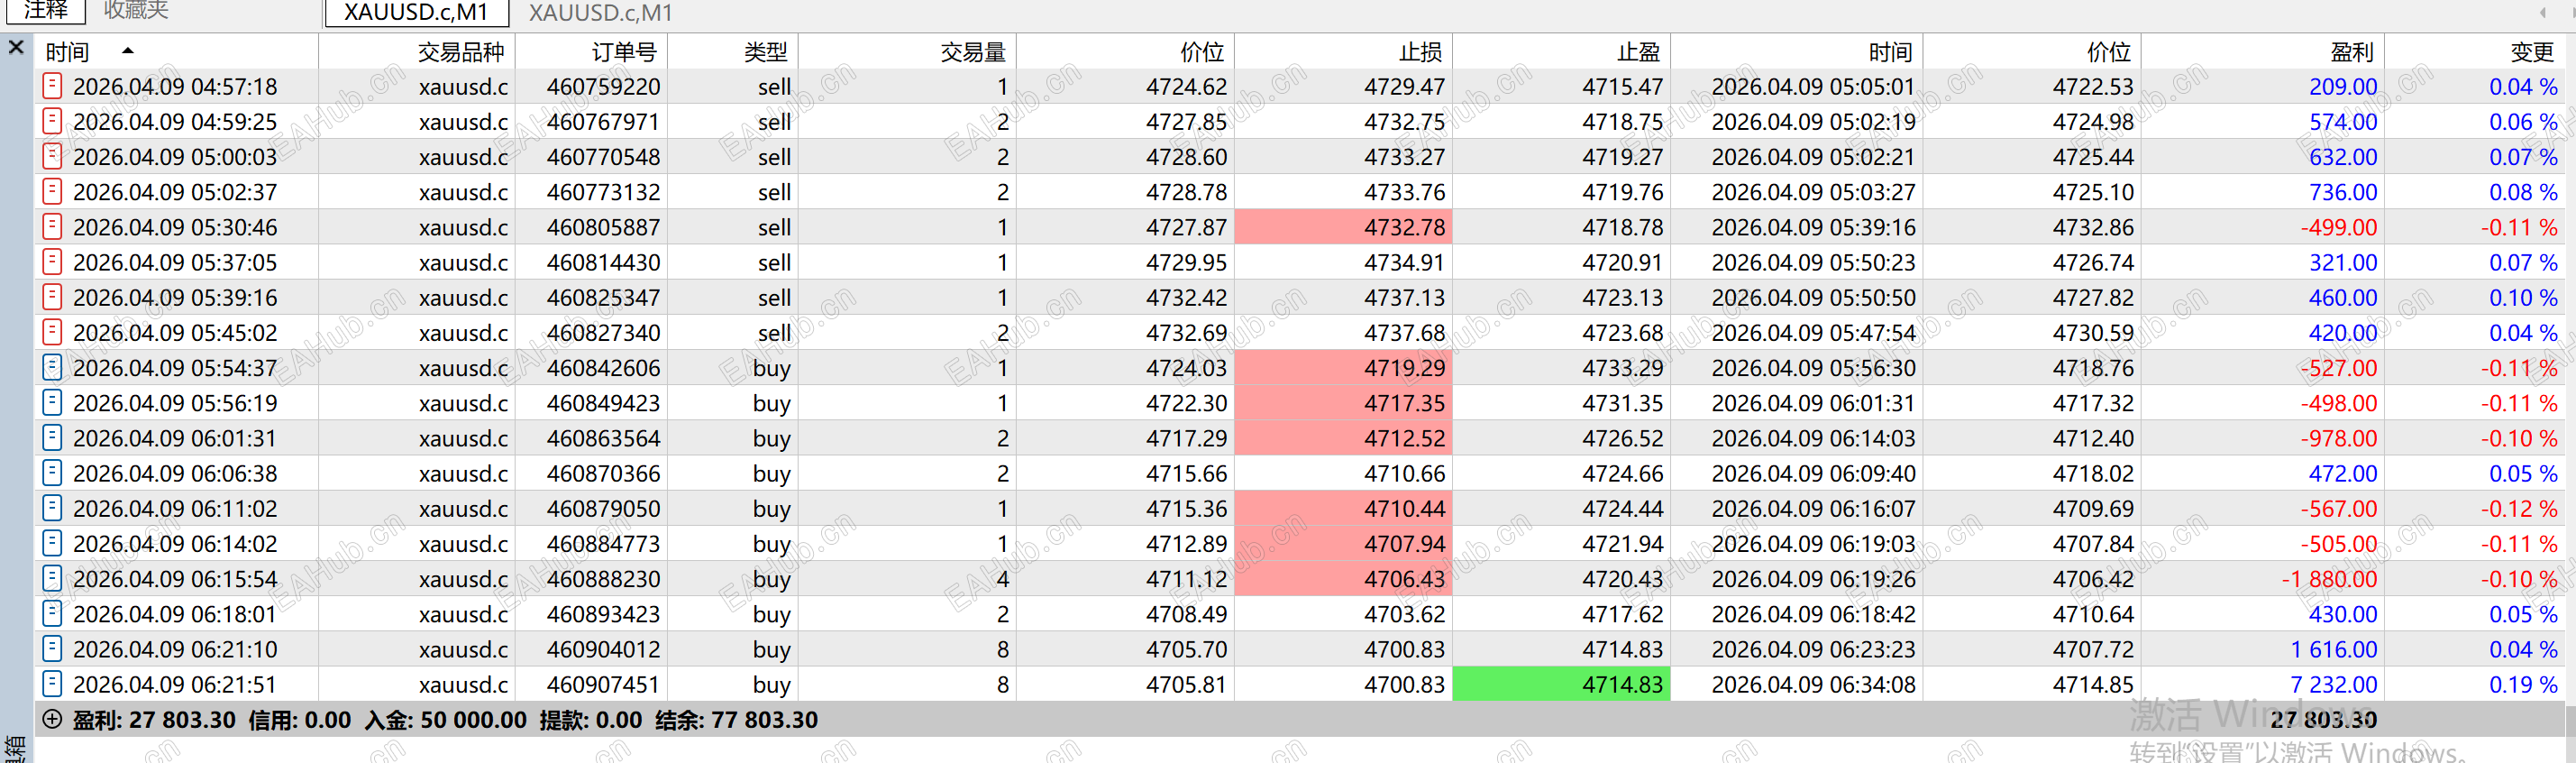This screenshot has height=763, width=2576.
Task: Select the red stop loss cell 4719.29
Action: coord(1343,367)
